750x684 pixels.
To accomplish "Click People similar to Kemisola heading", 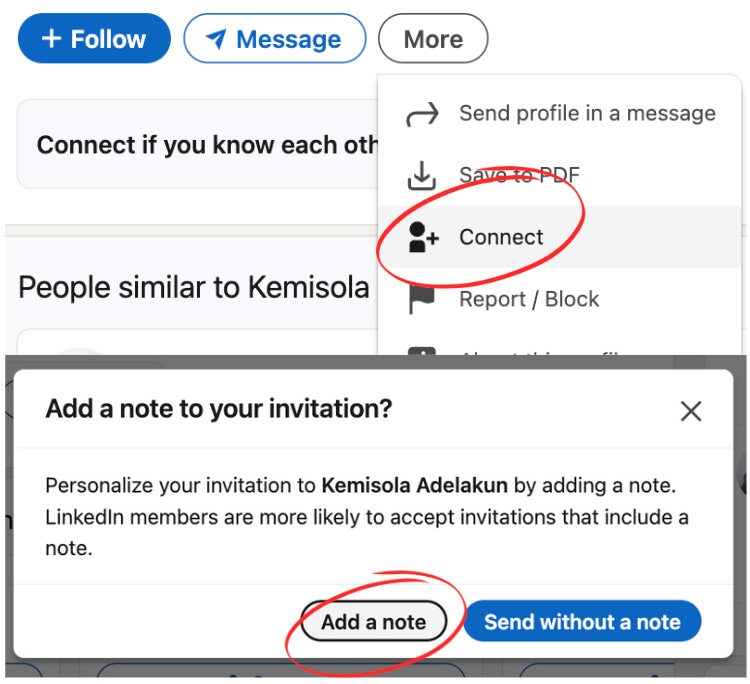I will click(x=194, y=287).
